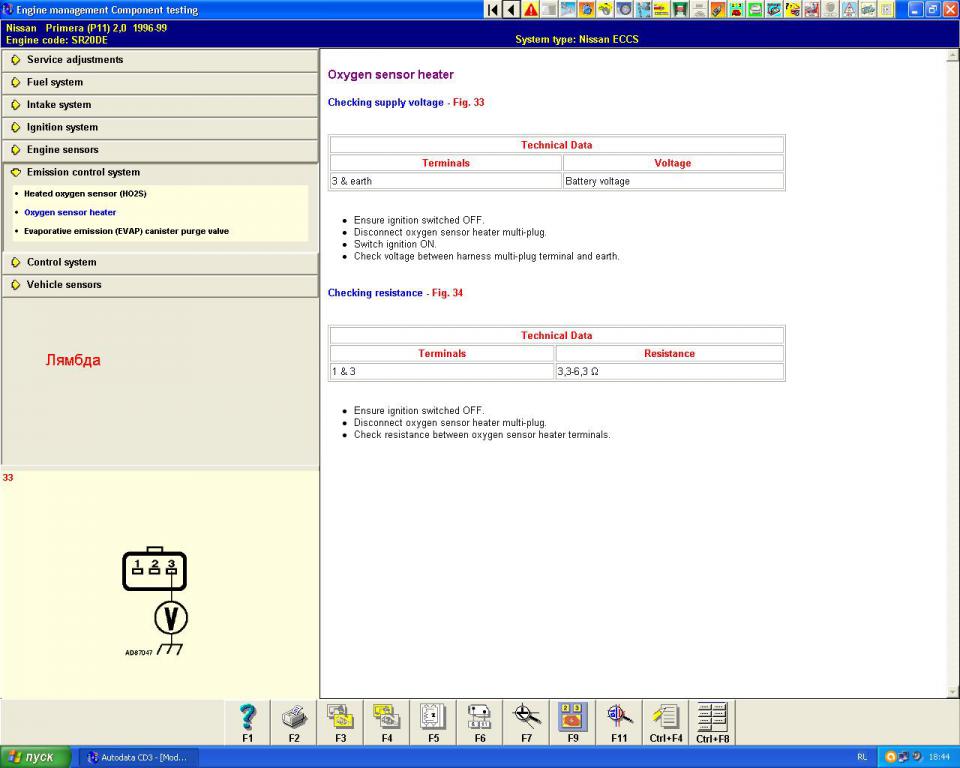The image size is (960, 768).
Task: Open Evaporative emission (EVAP) canister purge valve
Action: point(126,231)
